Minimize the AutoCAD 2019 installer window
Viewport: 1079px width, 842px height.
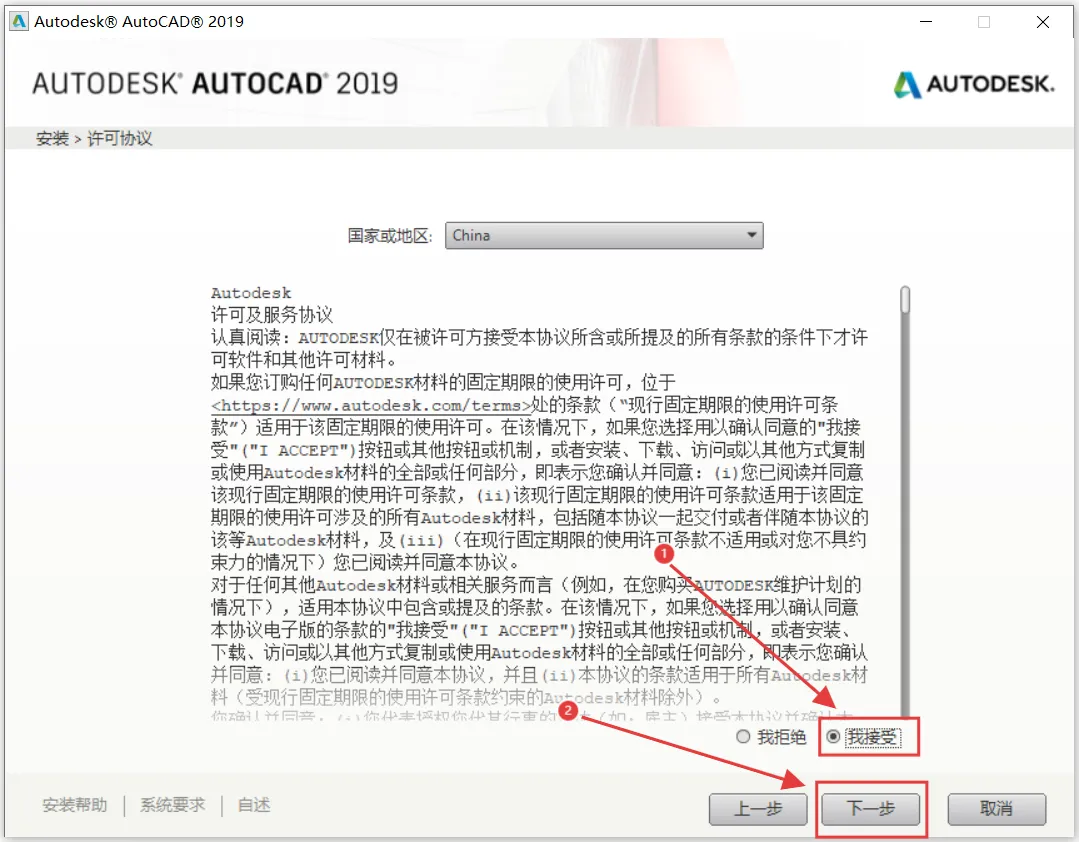pos(926,21)
